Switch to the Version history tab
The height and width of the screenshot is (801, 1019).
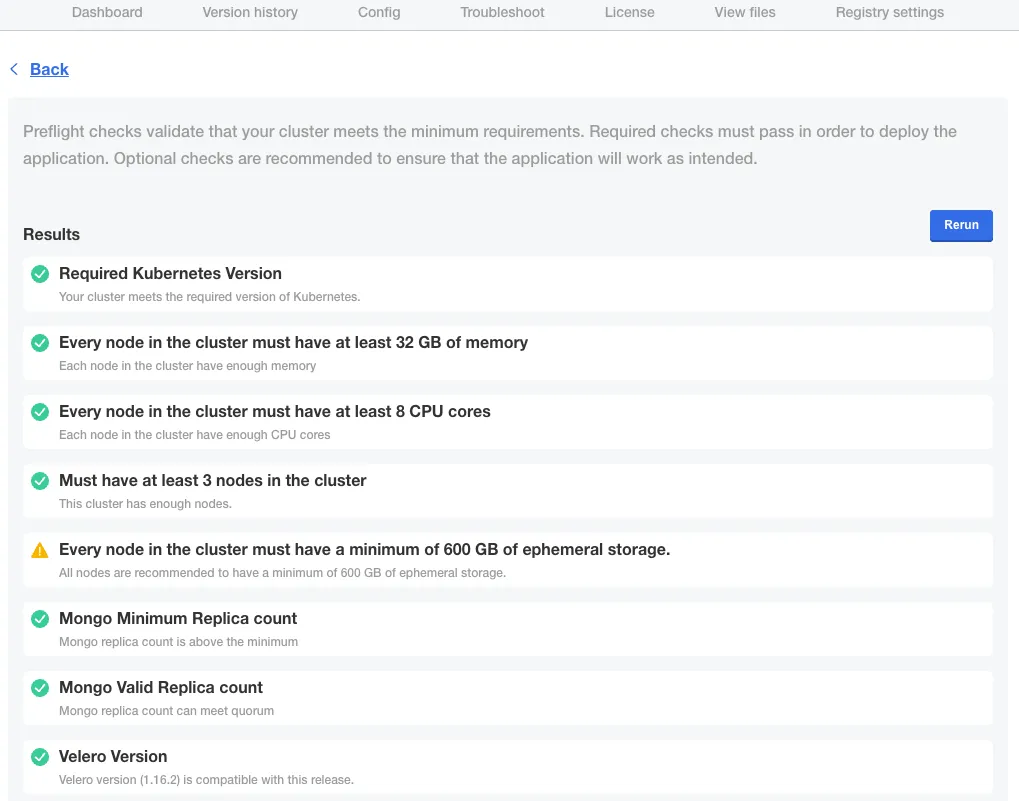click(x=250, y=12)
